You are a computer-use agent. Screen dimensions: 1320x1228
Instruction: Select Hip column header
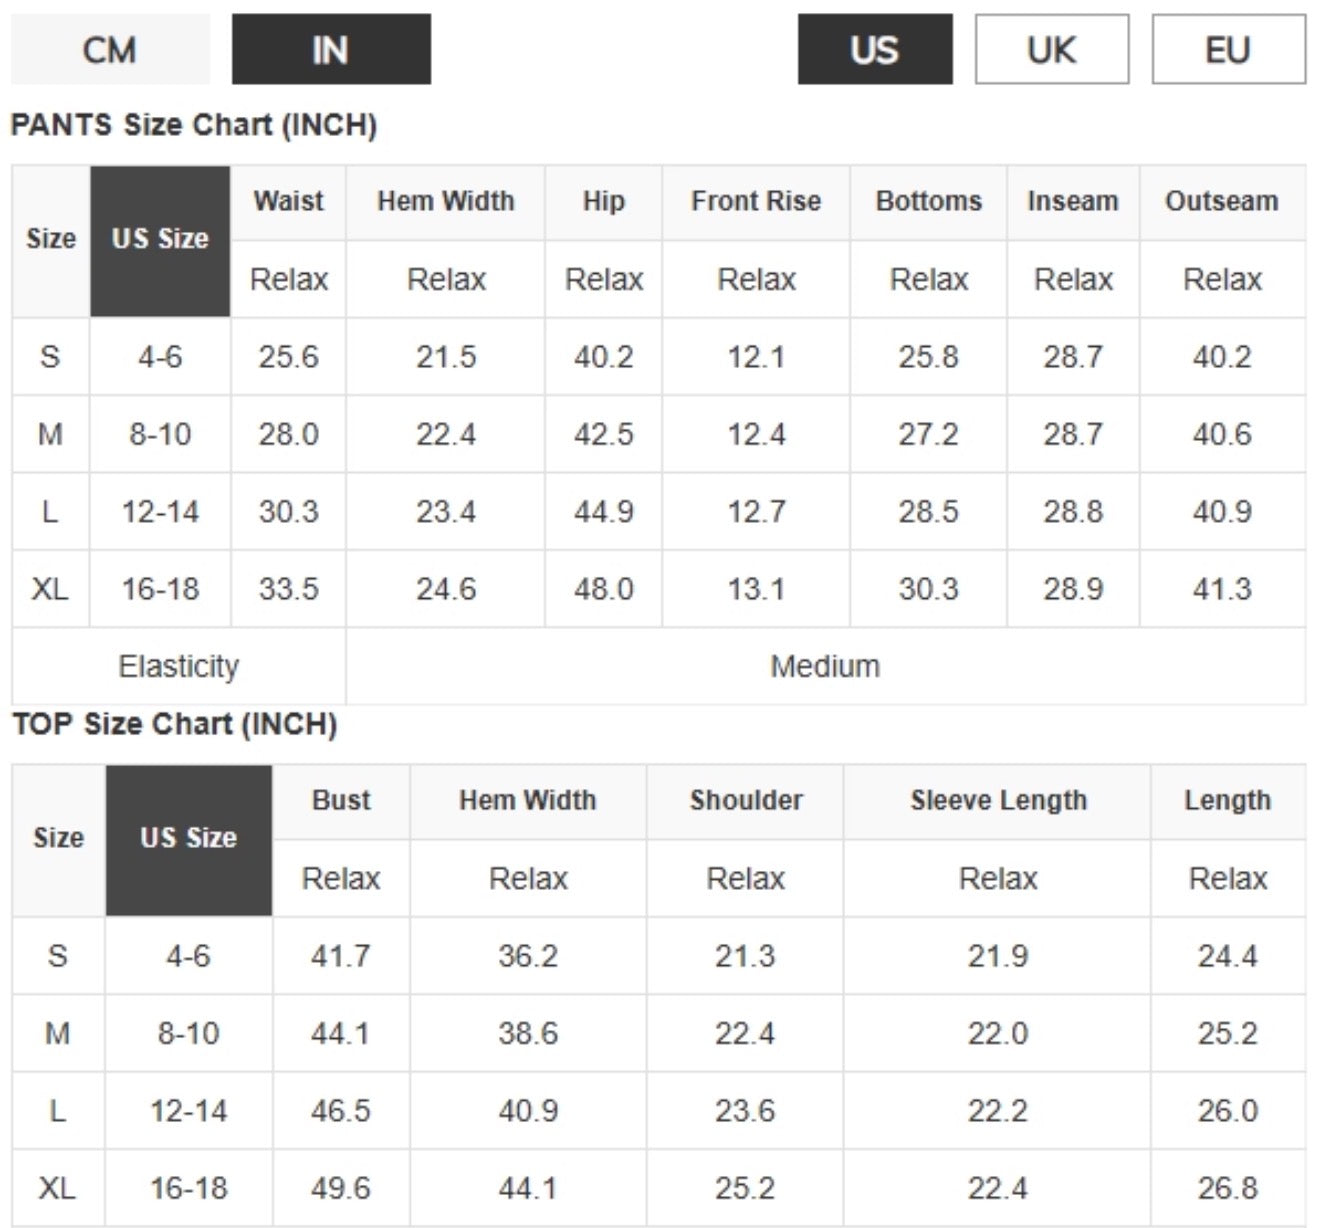tap(604, 202)
